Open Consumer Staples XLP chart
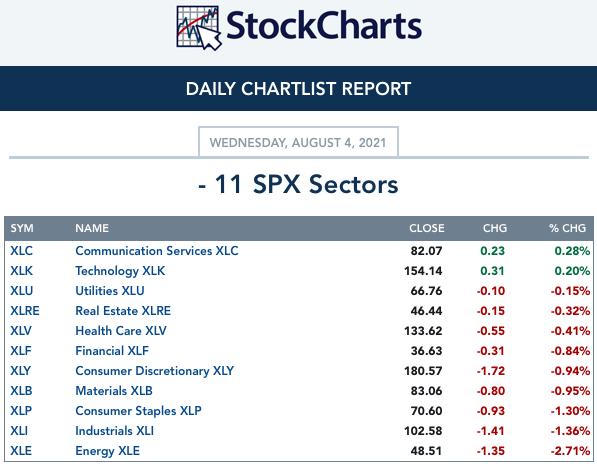Screen dimensions: 597x466 139,411
